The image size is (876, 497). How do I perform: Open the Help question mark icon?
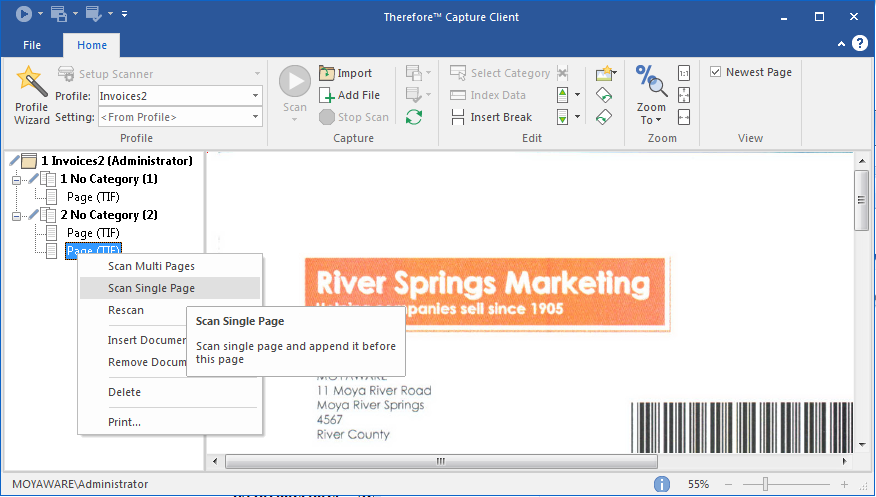(859, 45)
